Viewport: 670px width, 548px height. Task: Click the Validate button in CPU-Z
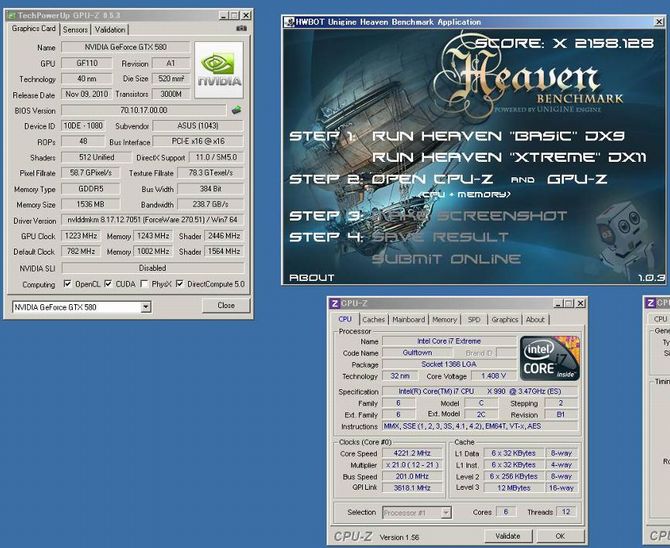click(x=508, y=536)
